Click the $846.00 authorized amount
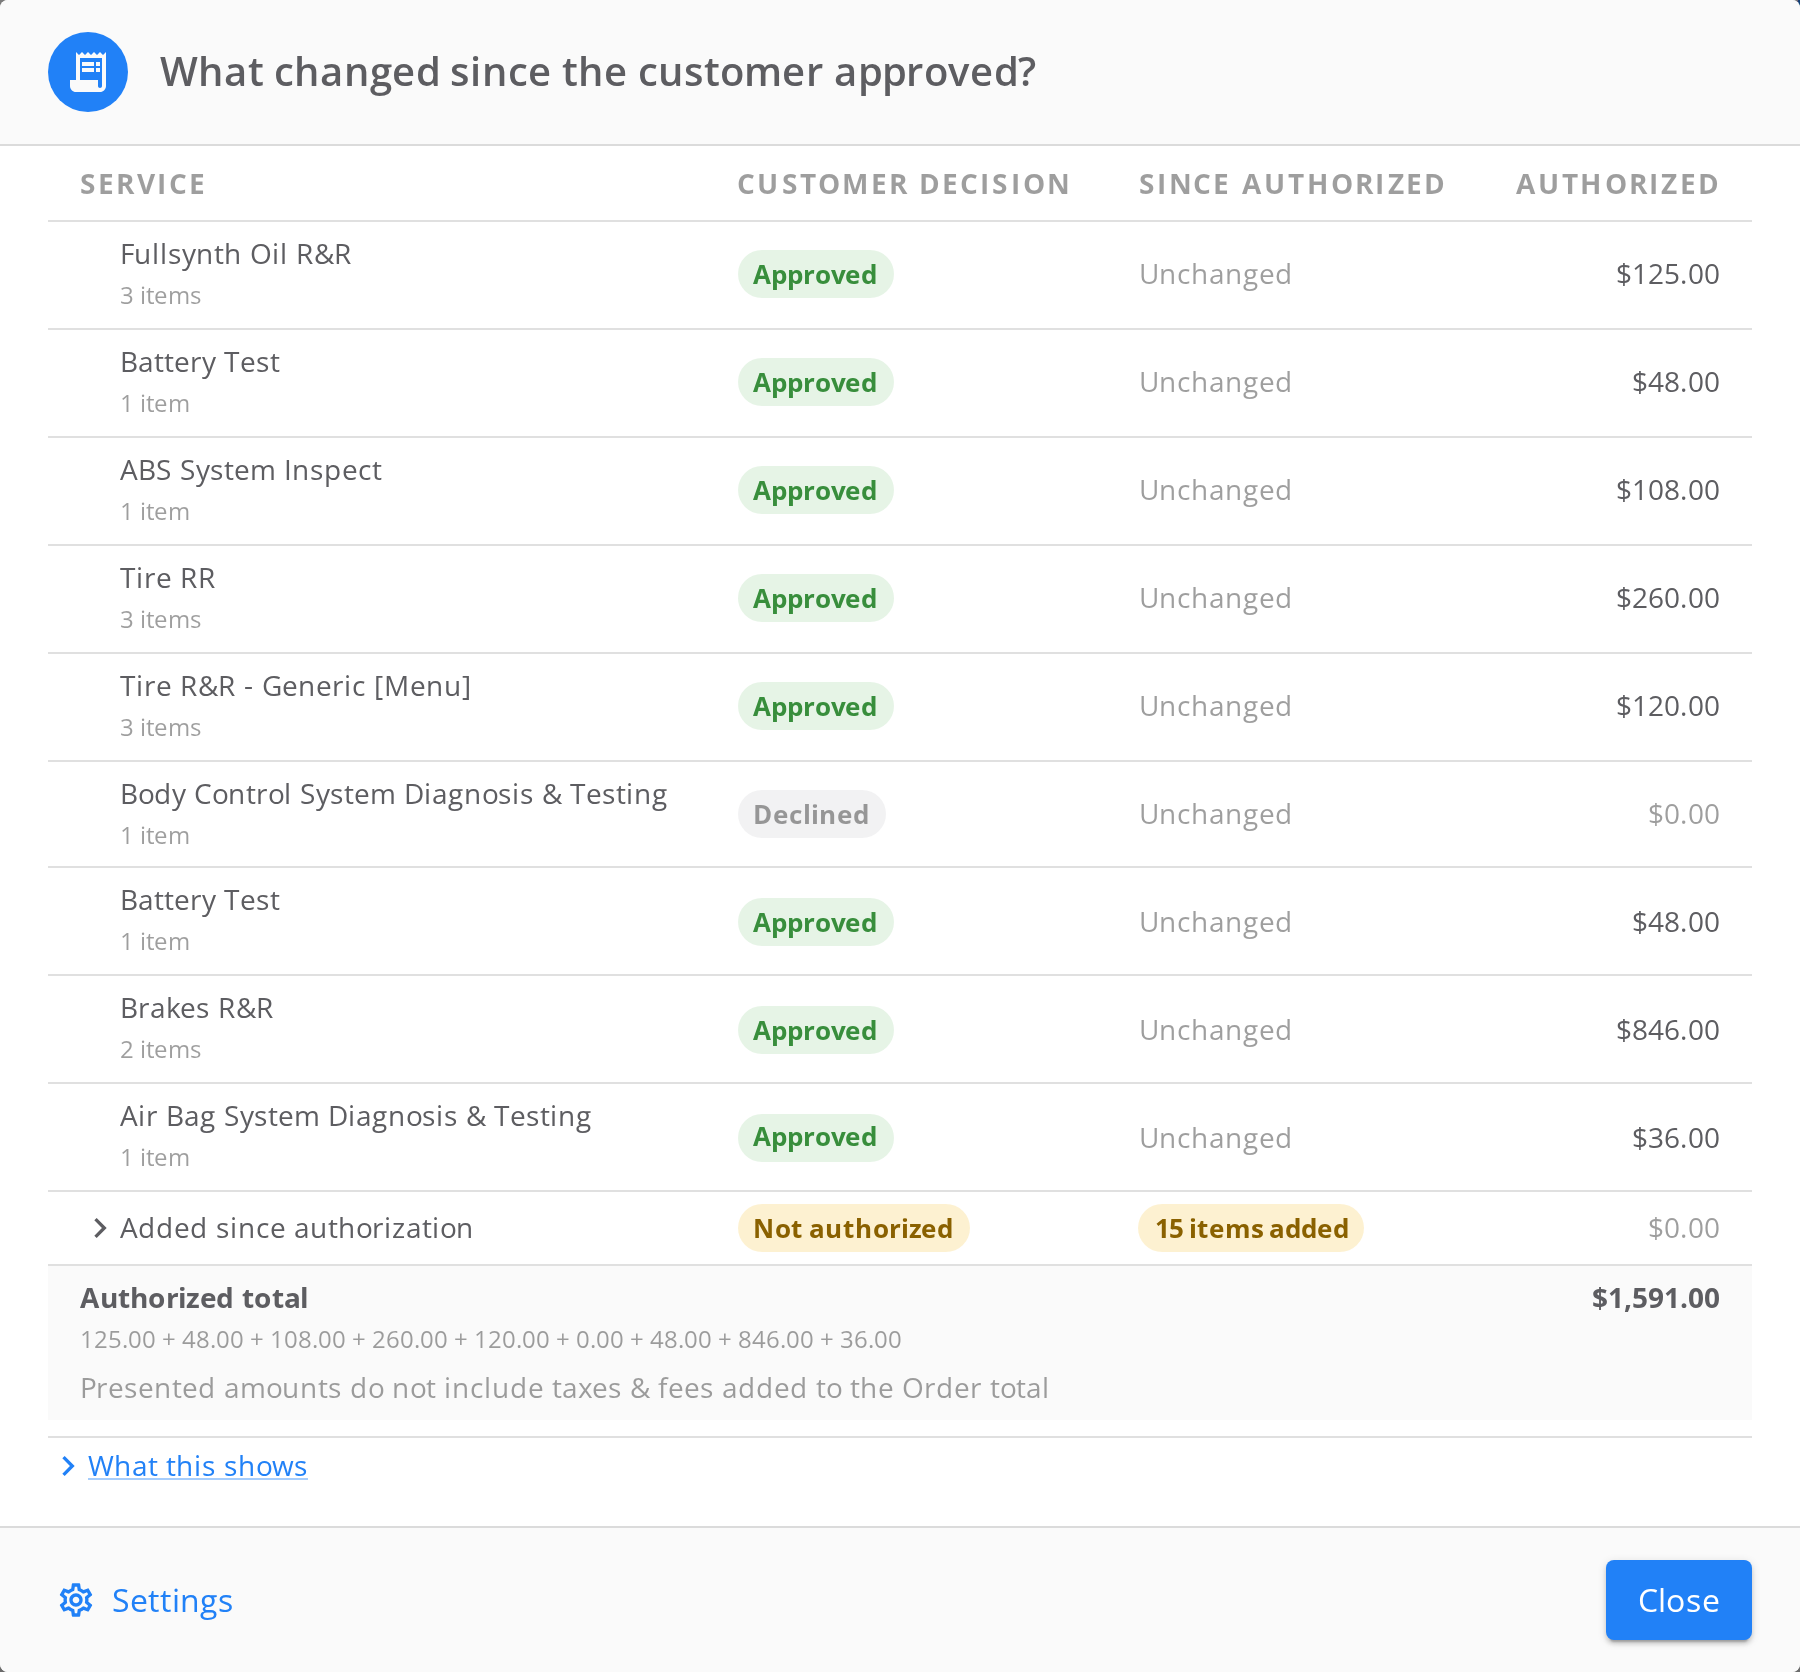Viewport: 1800px width, 1672px height. [1667, 1030]
